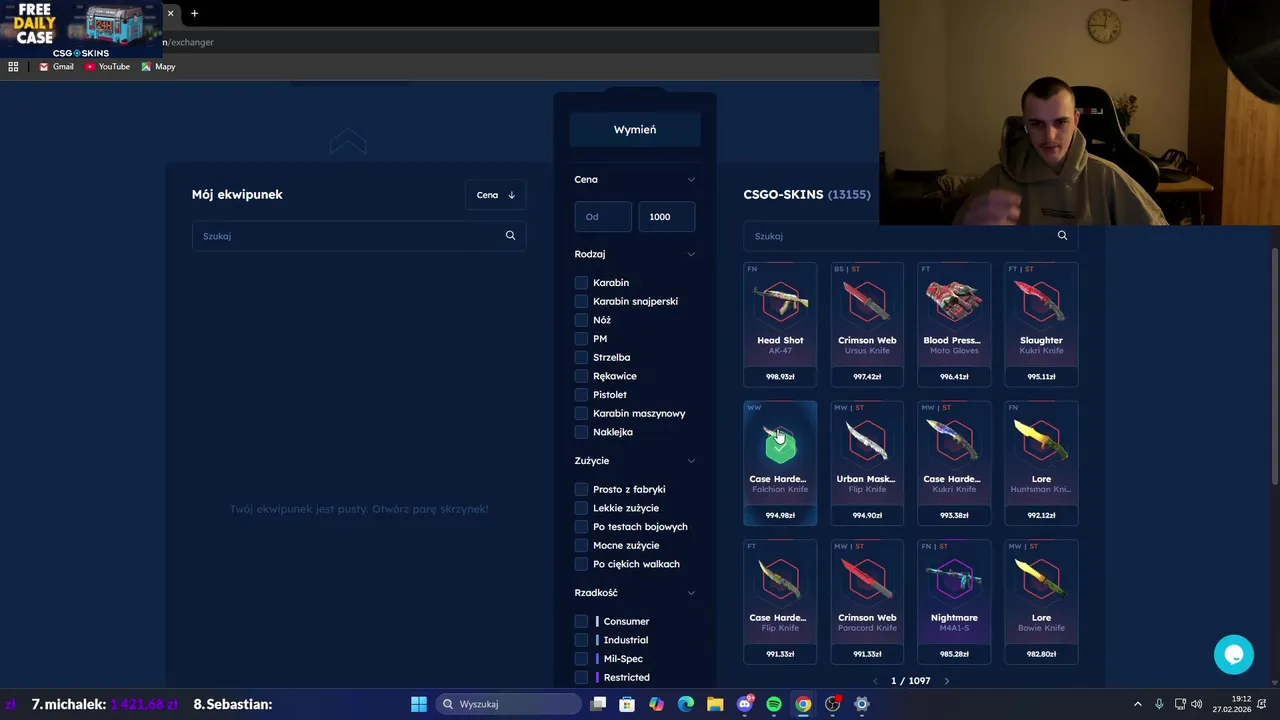This screenshot has width=1280, height=720.
Task: Open File Explorer from taskbar
Action: point(715,704)
